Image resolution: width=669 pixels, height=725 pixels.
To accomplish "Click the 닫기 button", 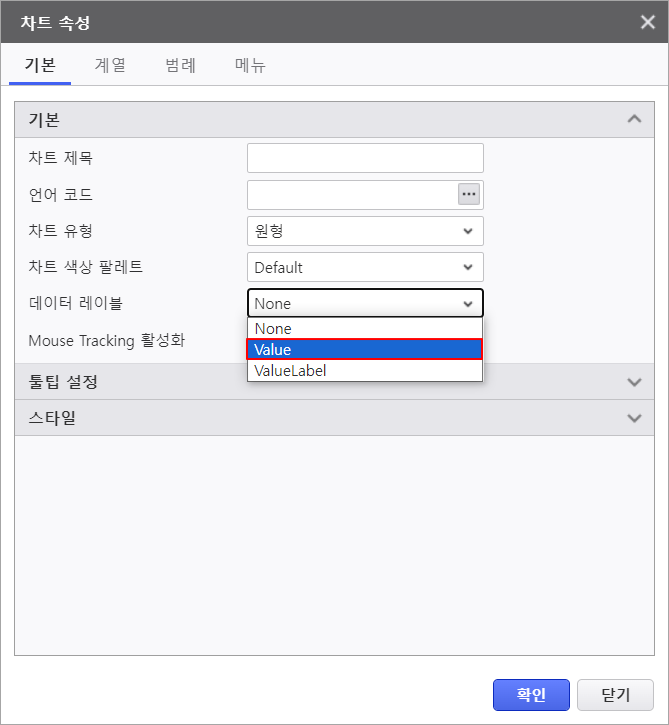I will click(615, 694).
